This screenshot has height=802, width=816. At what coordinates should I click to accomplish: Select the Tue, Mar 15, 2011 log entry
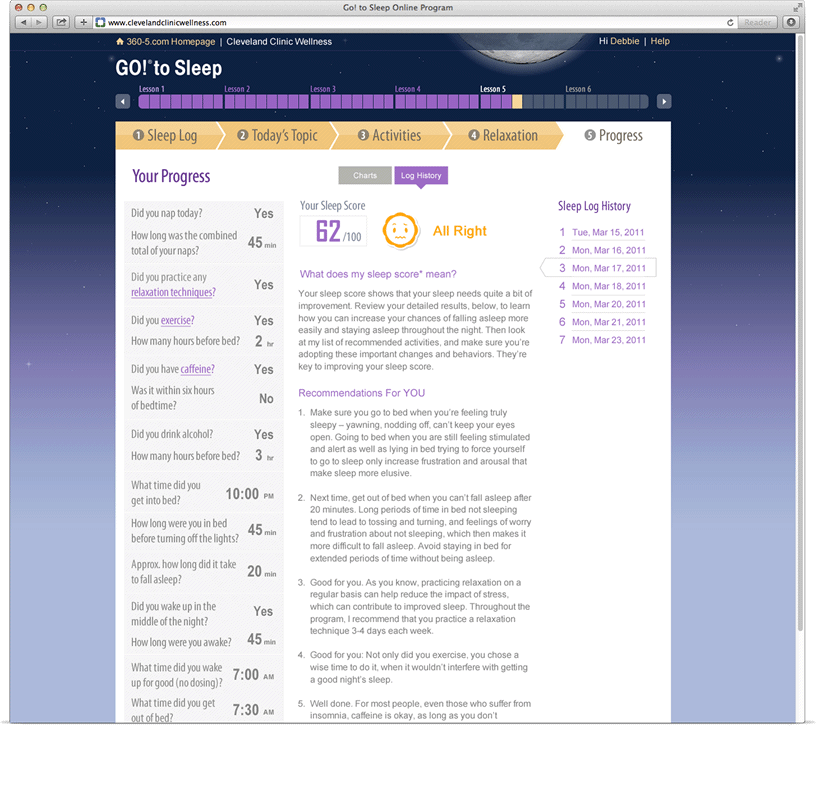pos(608,232)
